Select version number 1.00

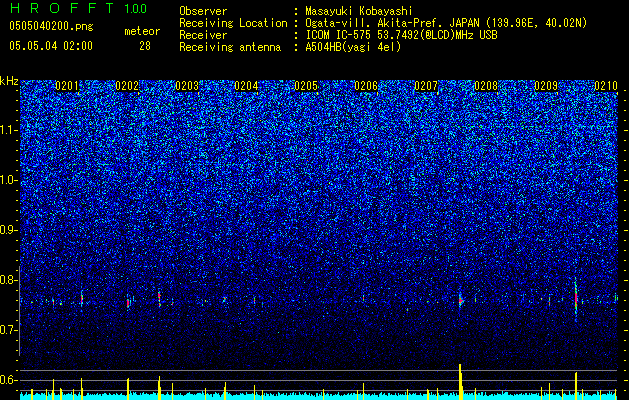click(136, 8)
